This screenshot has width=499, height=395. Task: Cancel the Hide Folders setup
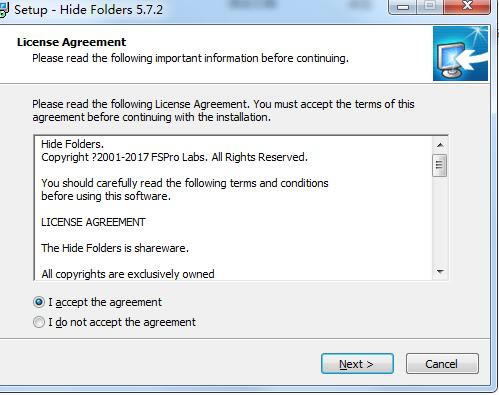pyautogui.click(x=442, y=364)
